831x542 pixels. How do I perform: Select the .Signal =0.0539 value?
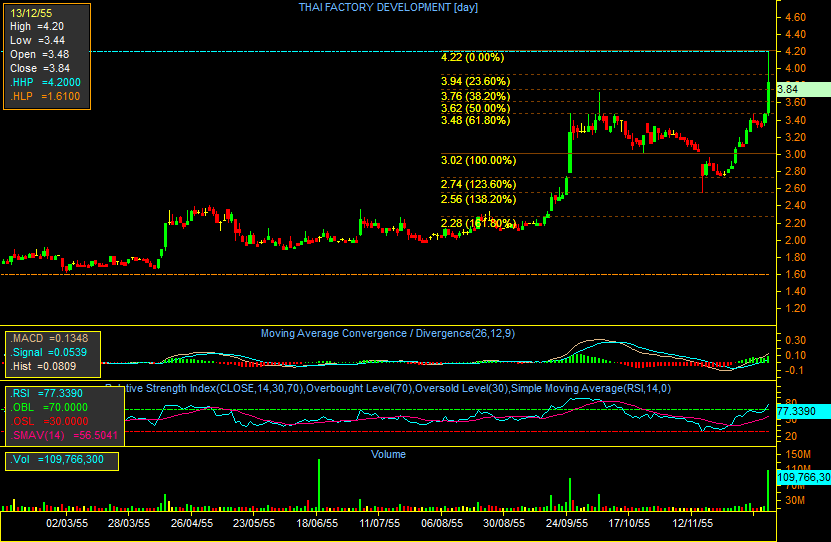click(49, 352)
